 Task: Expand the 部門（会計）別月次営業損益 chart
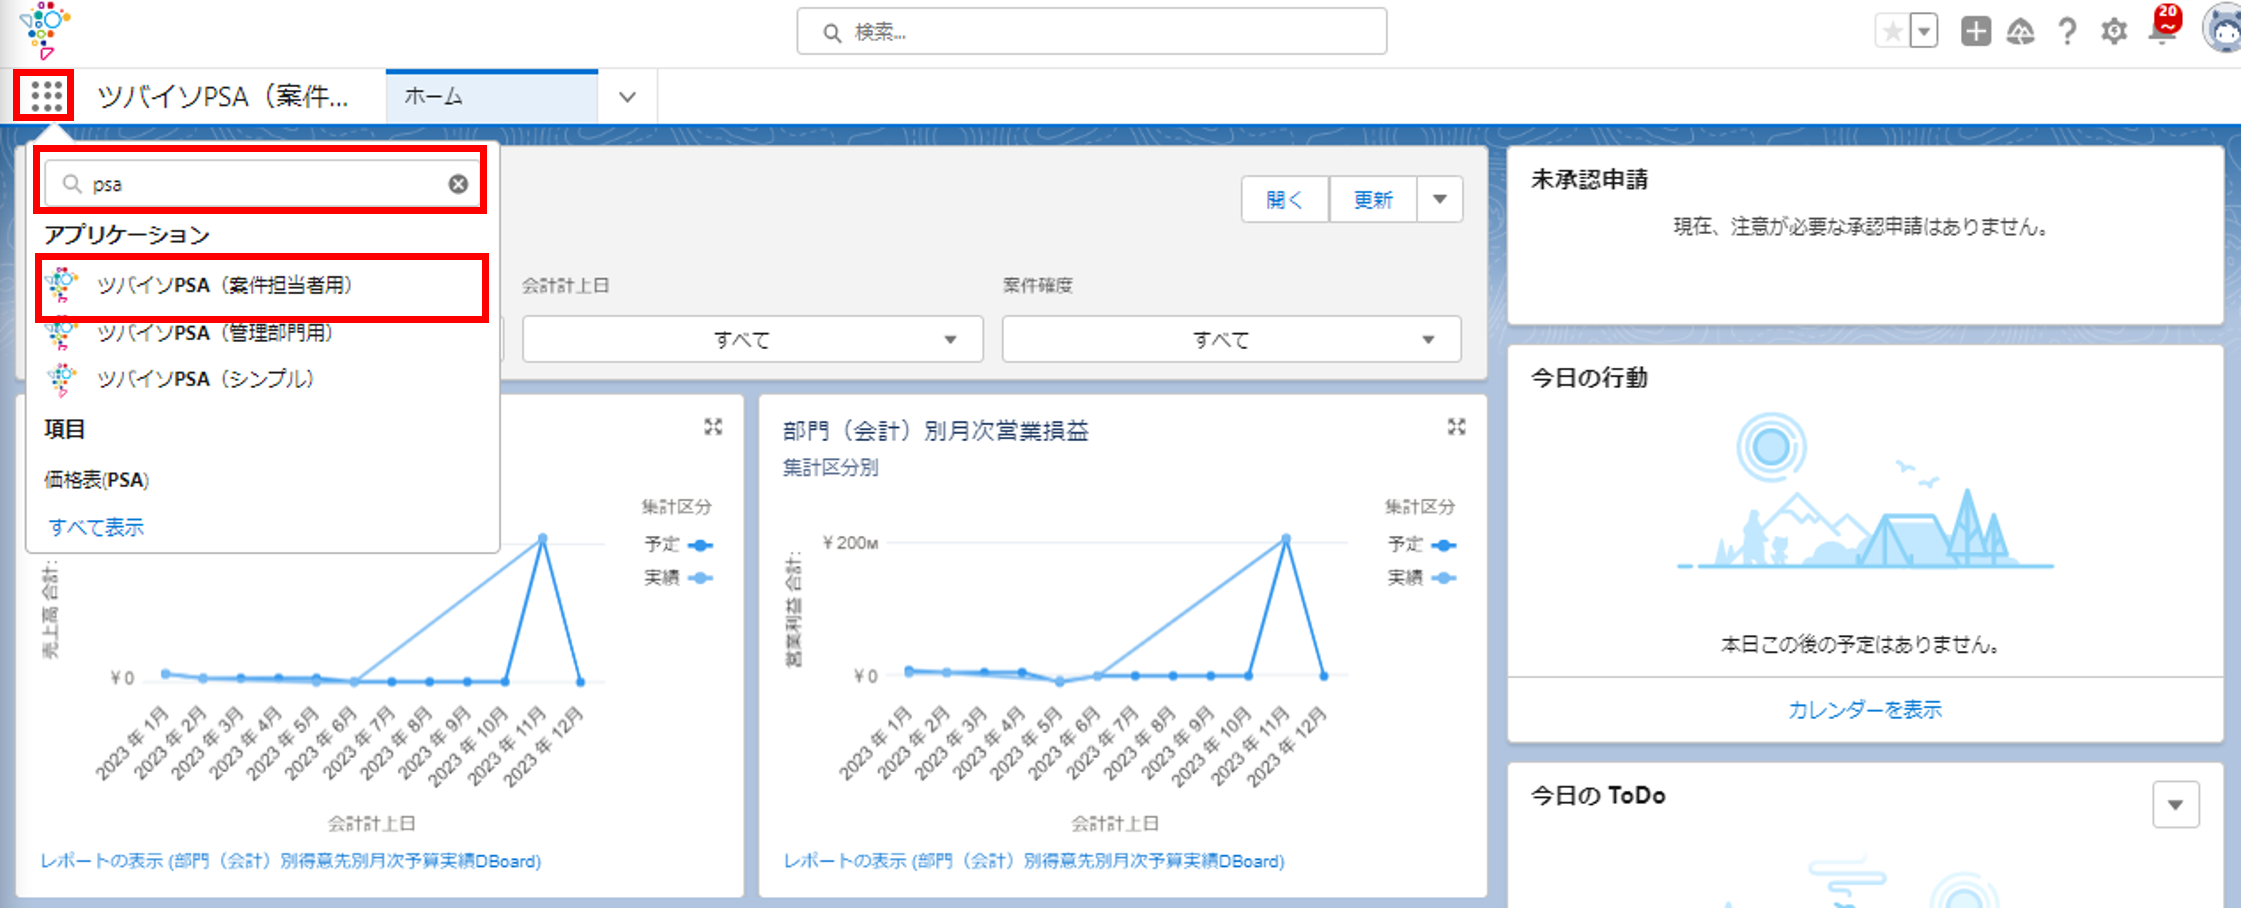click(x=1456, y=427)
